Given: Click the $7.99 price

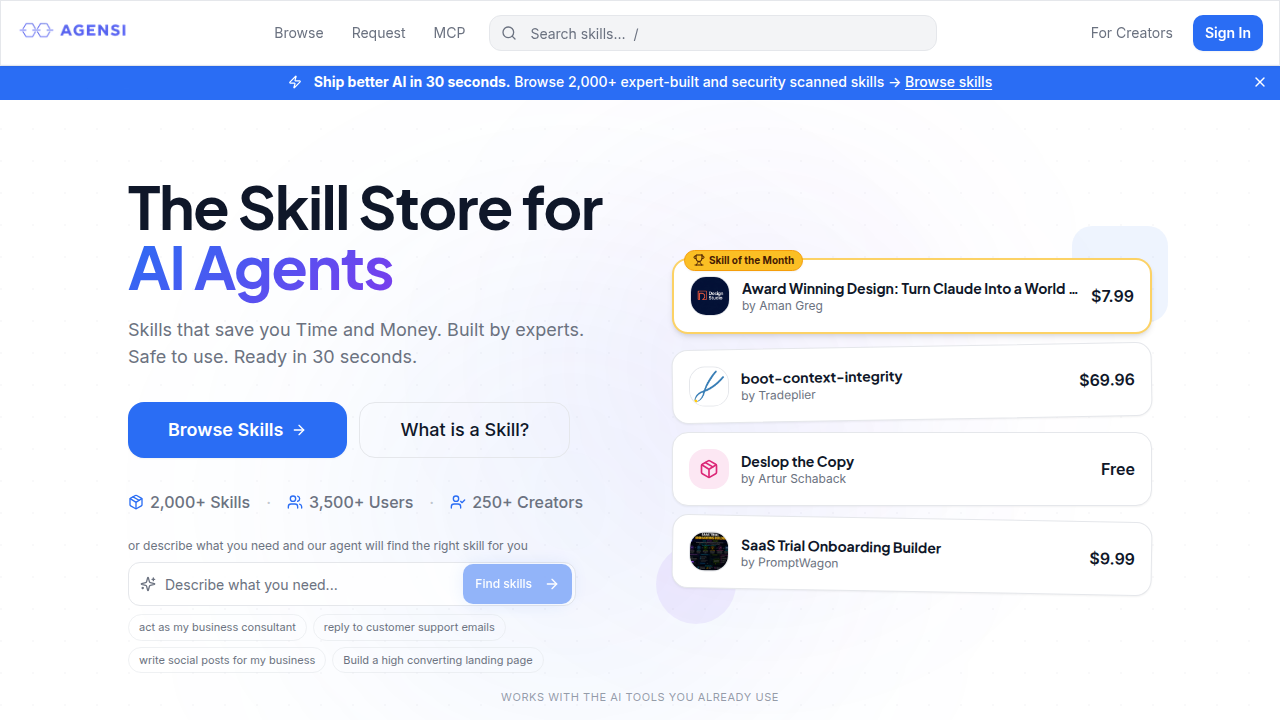Looking at the screenshot, I should [x=1112, y=296].
